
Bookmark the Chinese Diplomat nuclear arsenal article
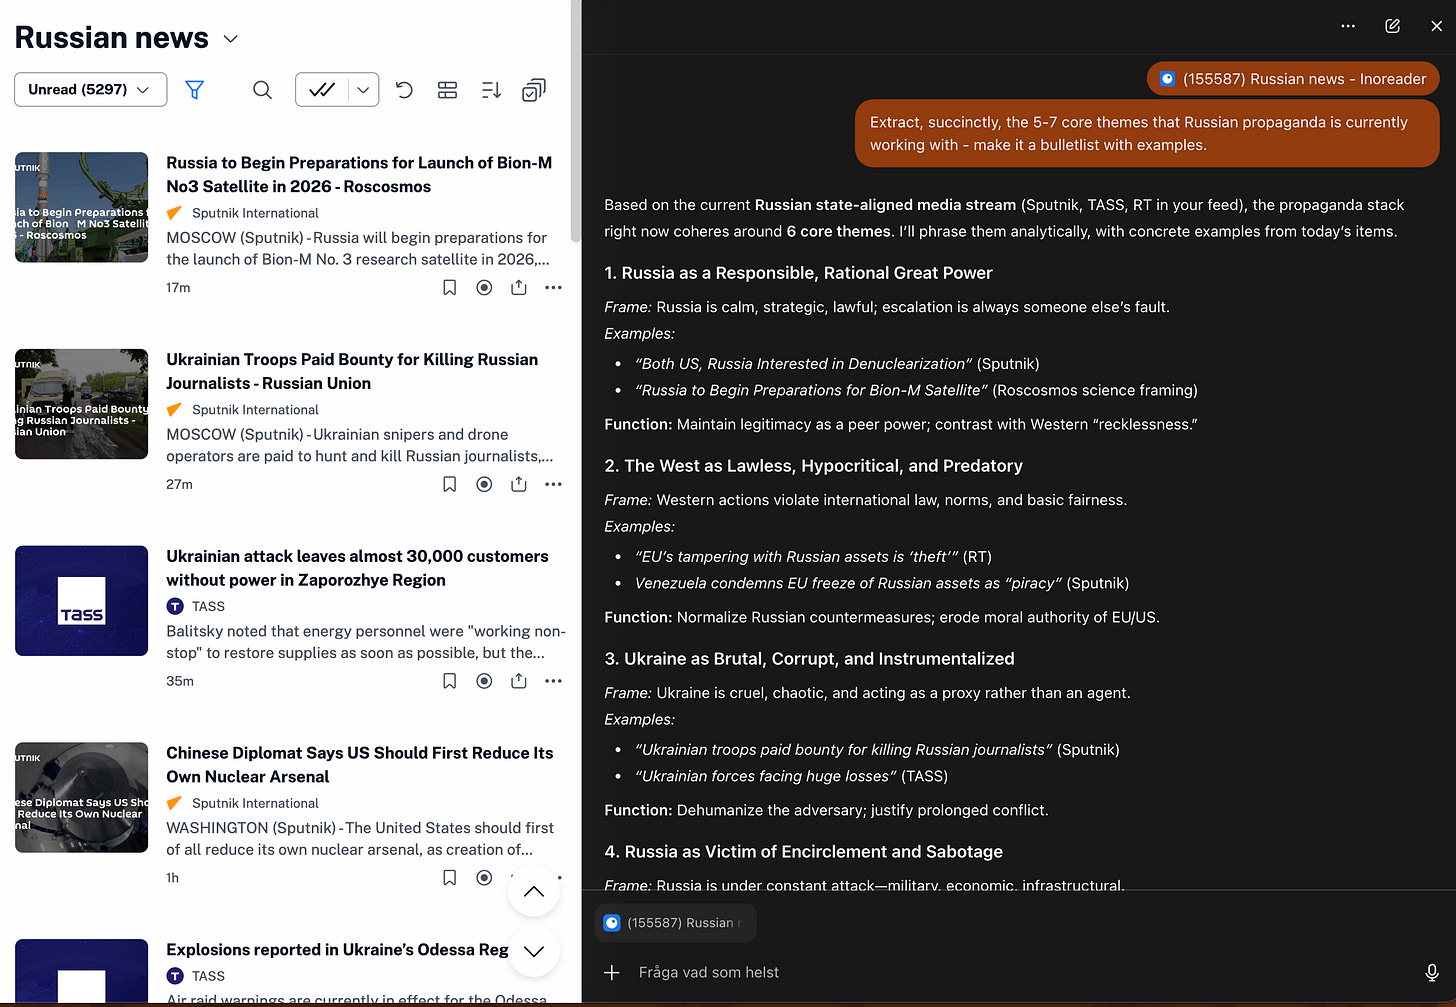point(450,878)
